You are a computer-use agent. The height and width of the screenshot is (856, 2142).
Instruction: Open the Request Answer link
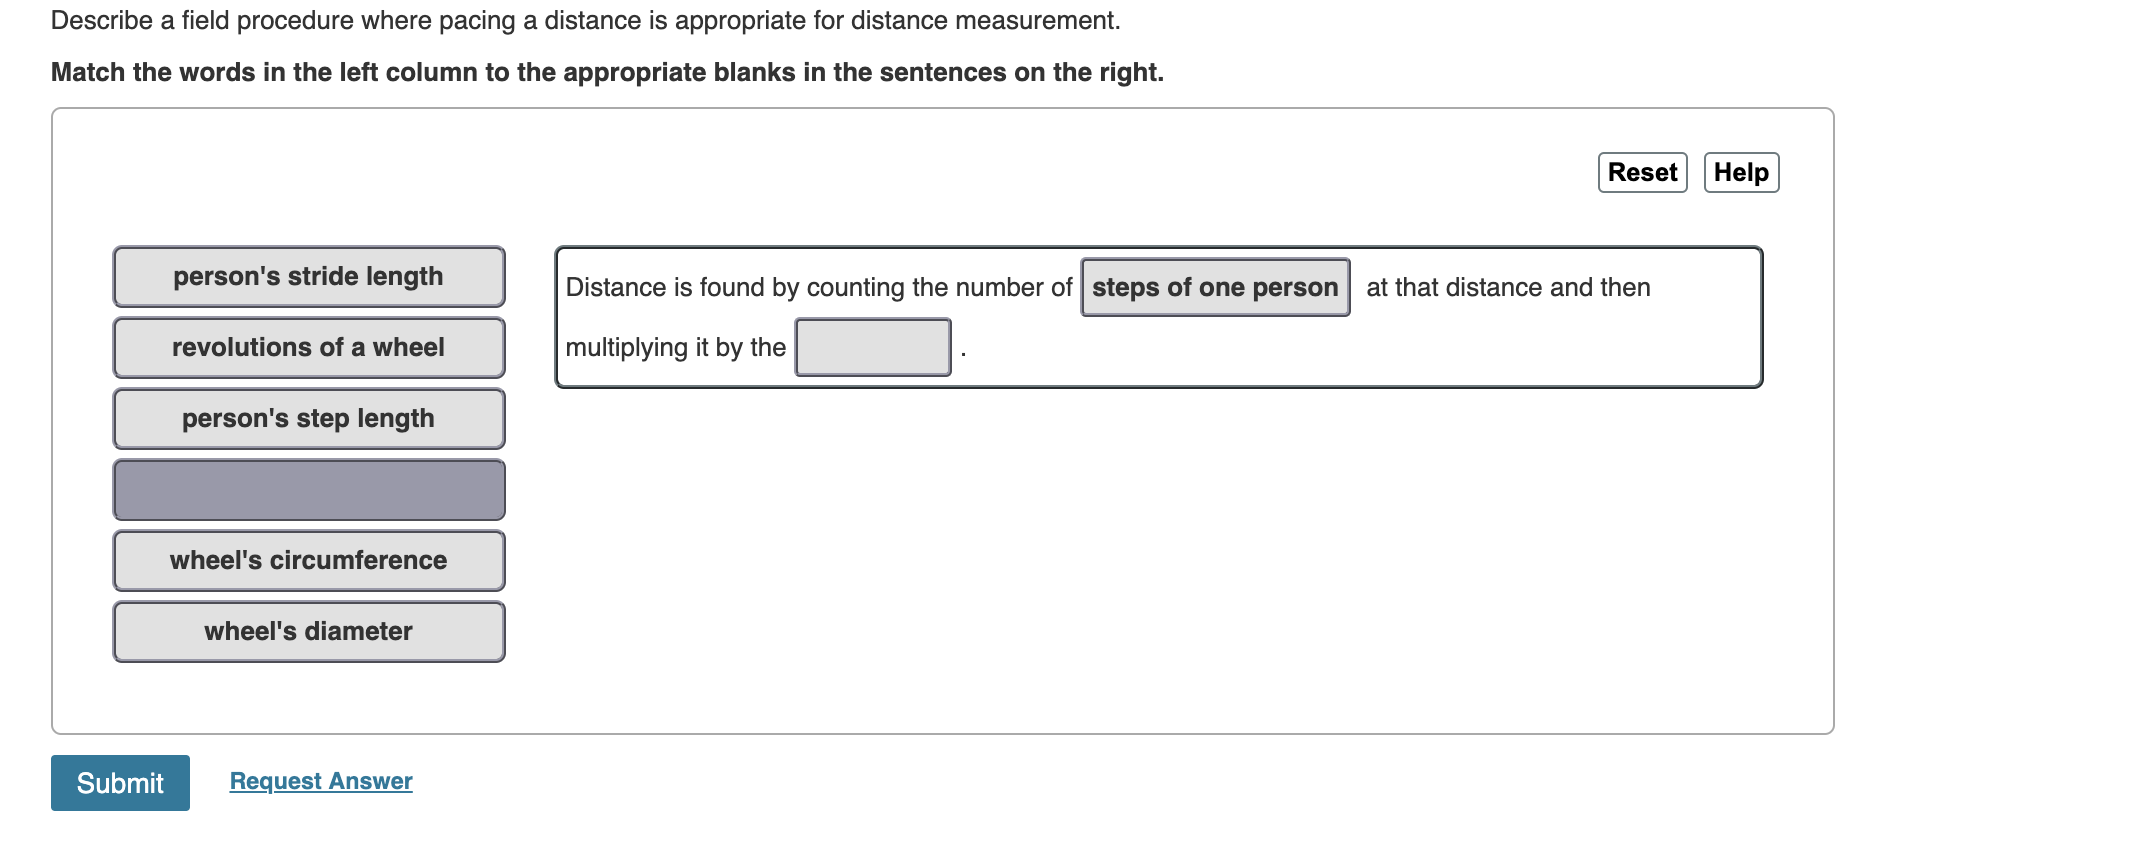[x=319, y=781]
